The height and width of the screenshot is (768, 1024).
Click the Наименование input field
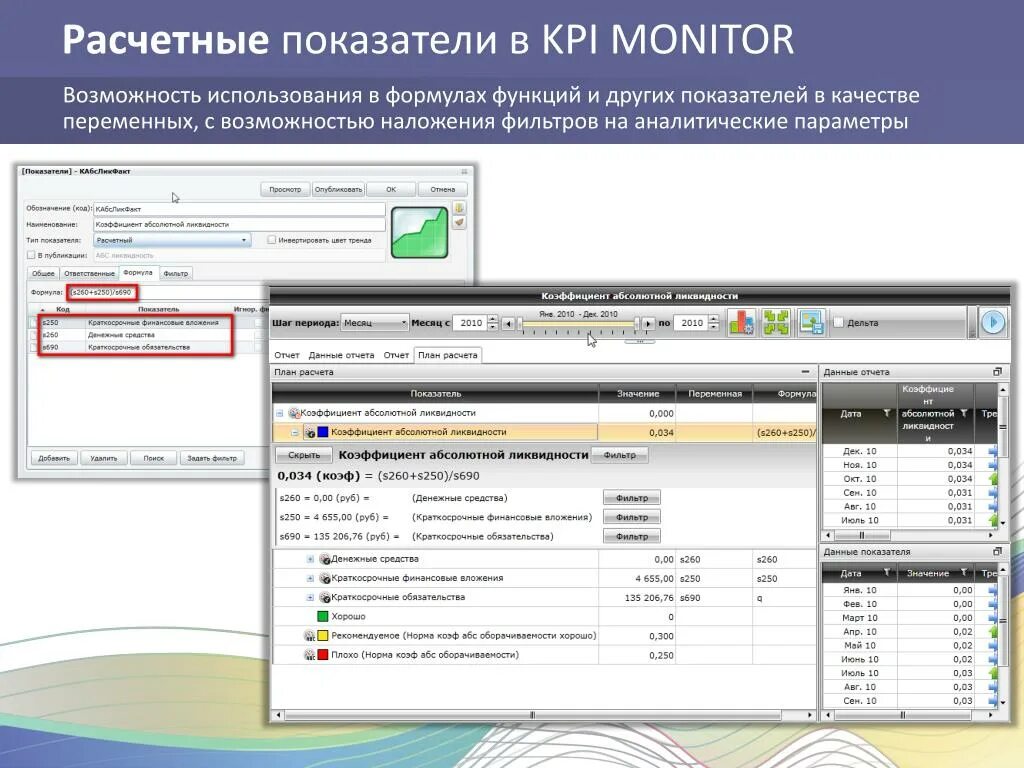tap(240, 224)
